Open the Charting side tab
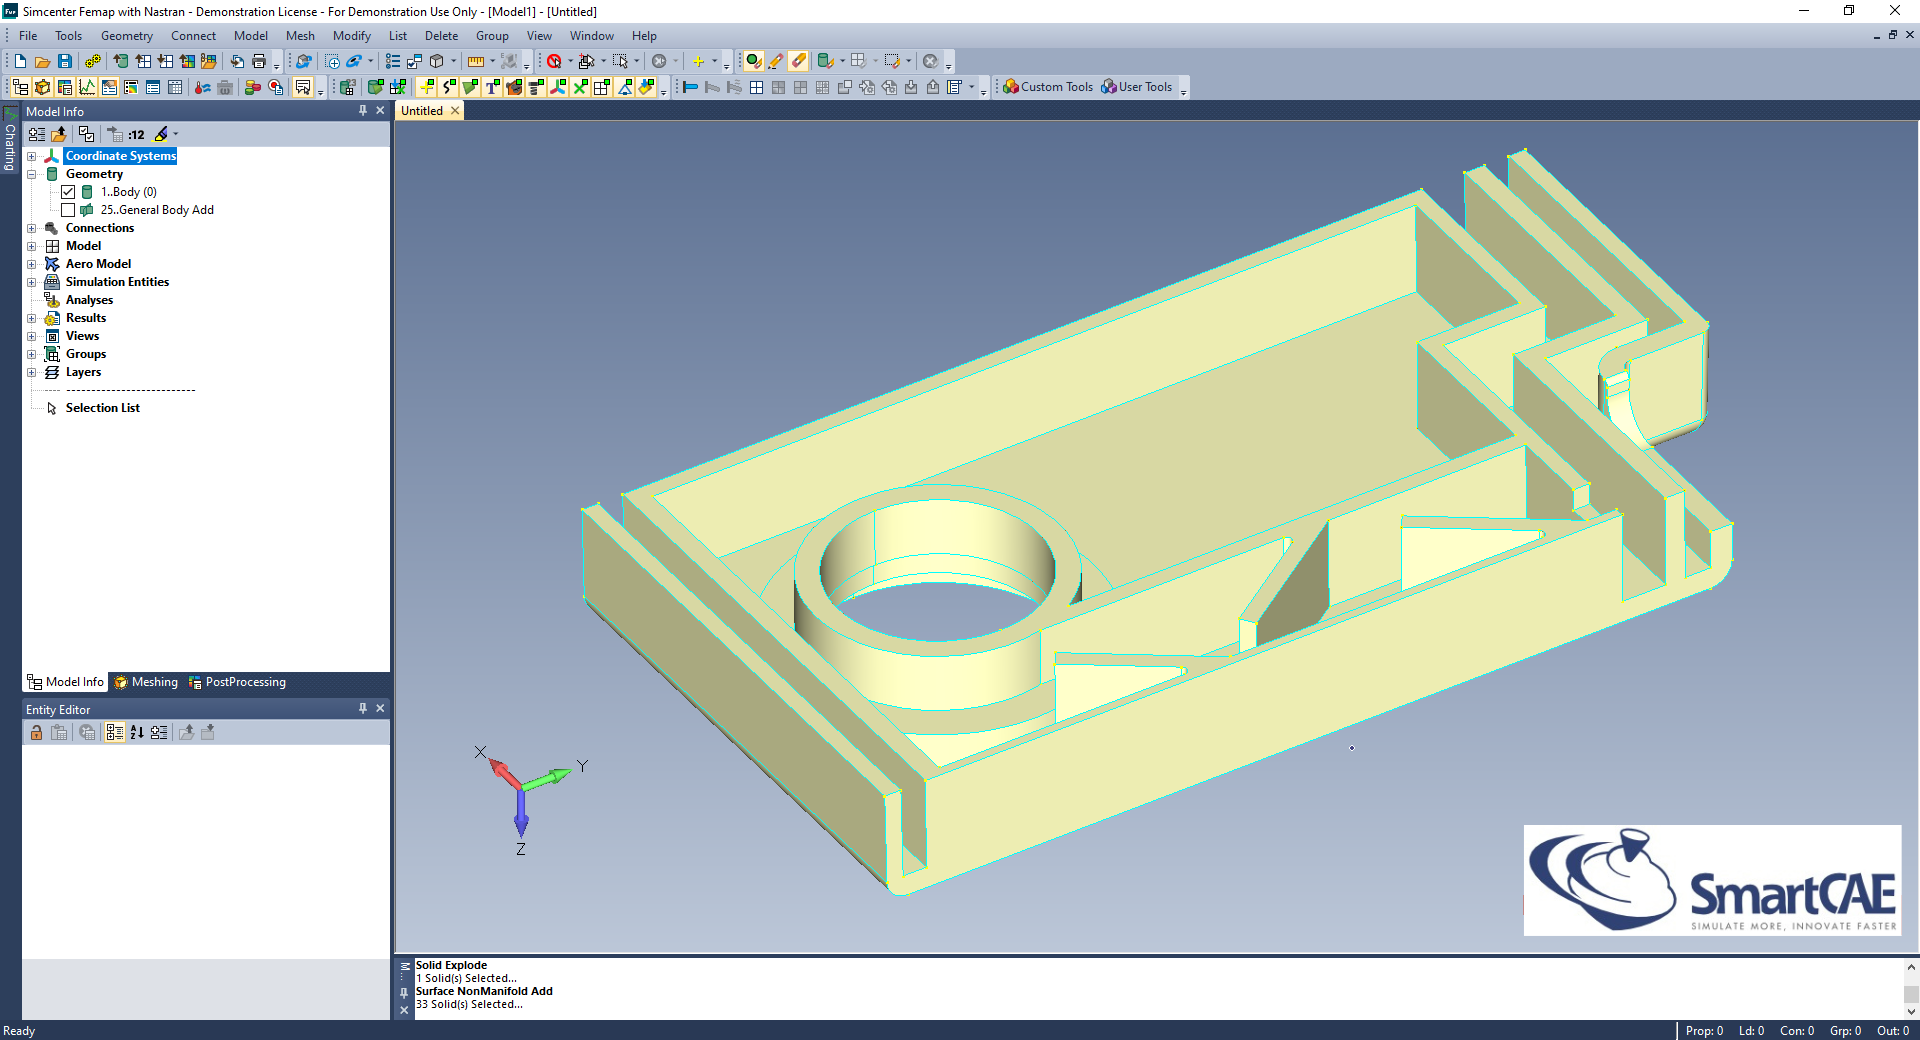The image size is (1920, 1040). pyautogui.click(x=10, y=139)
